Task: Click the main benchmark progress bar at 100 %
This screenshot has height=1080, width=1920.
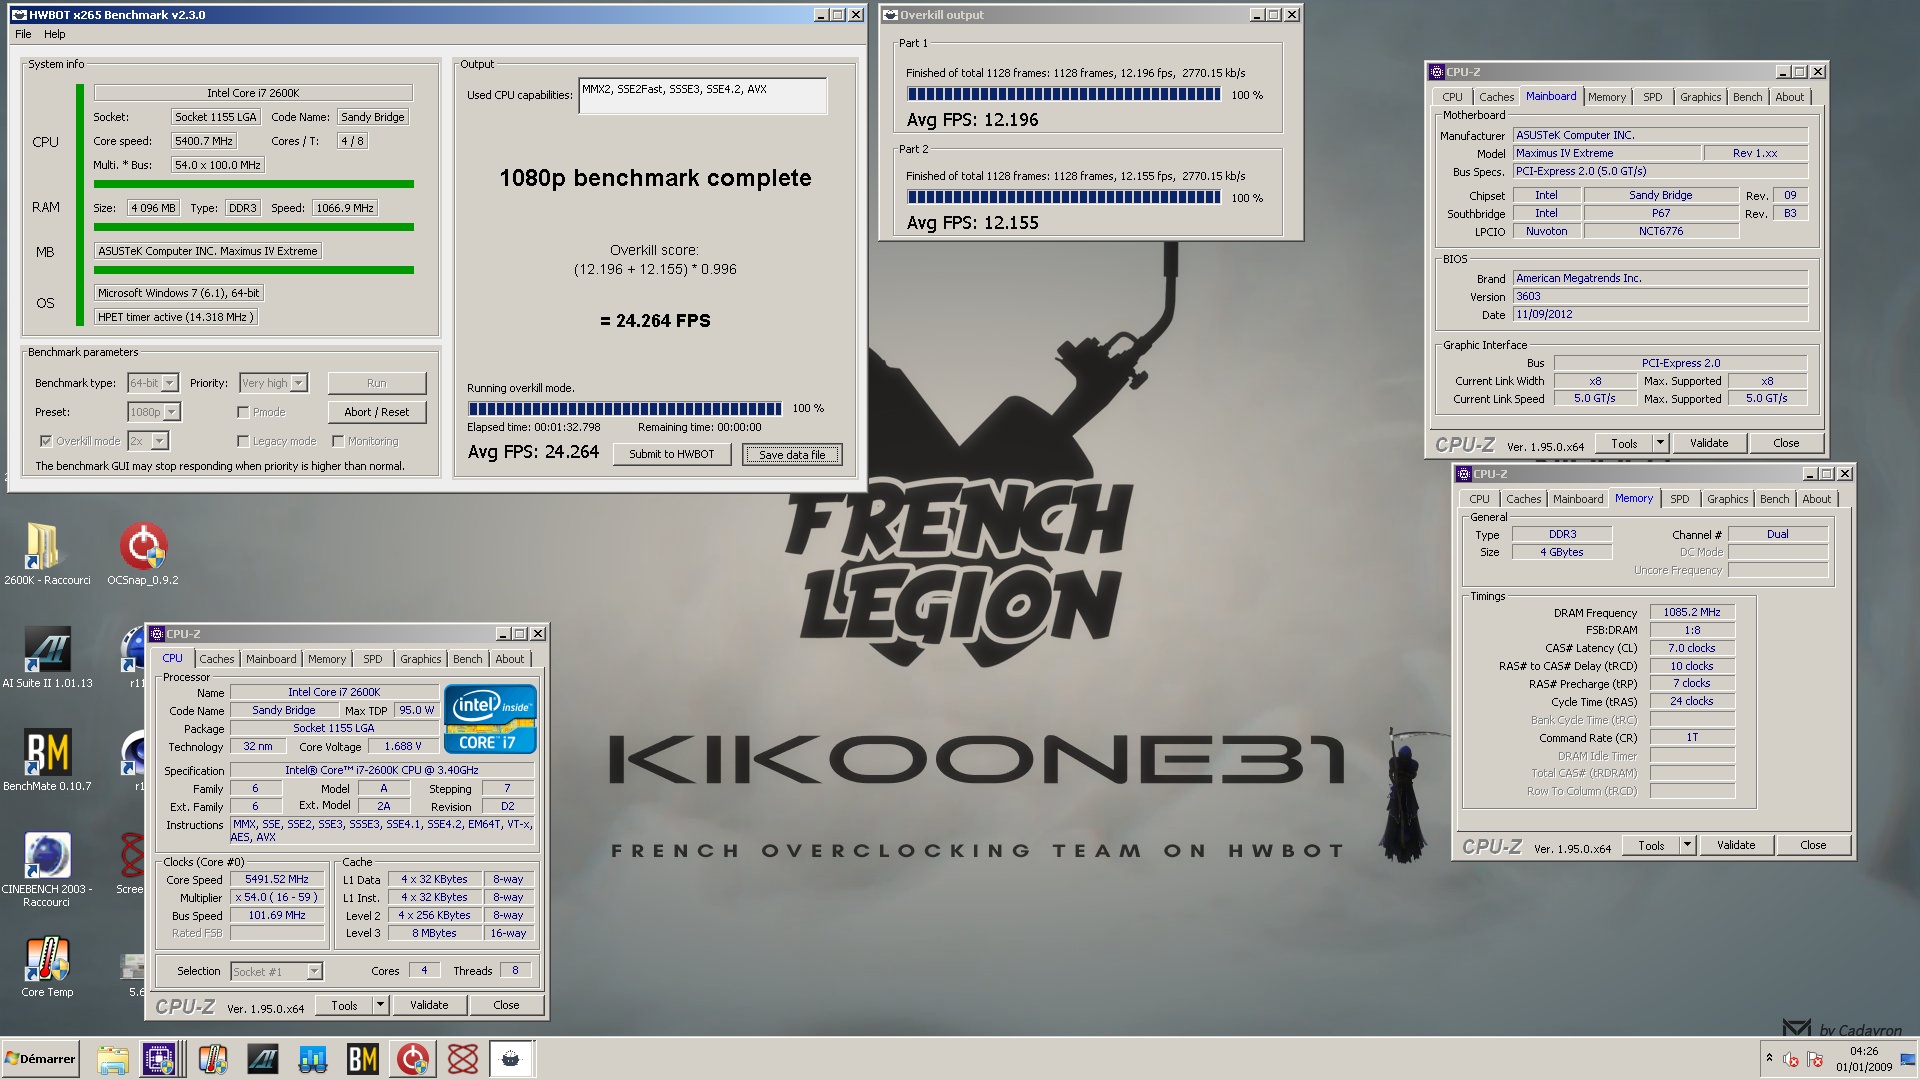Action: (x=625, y=408)
